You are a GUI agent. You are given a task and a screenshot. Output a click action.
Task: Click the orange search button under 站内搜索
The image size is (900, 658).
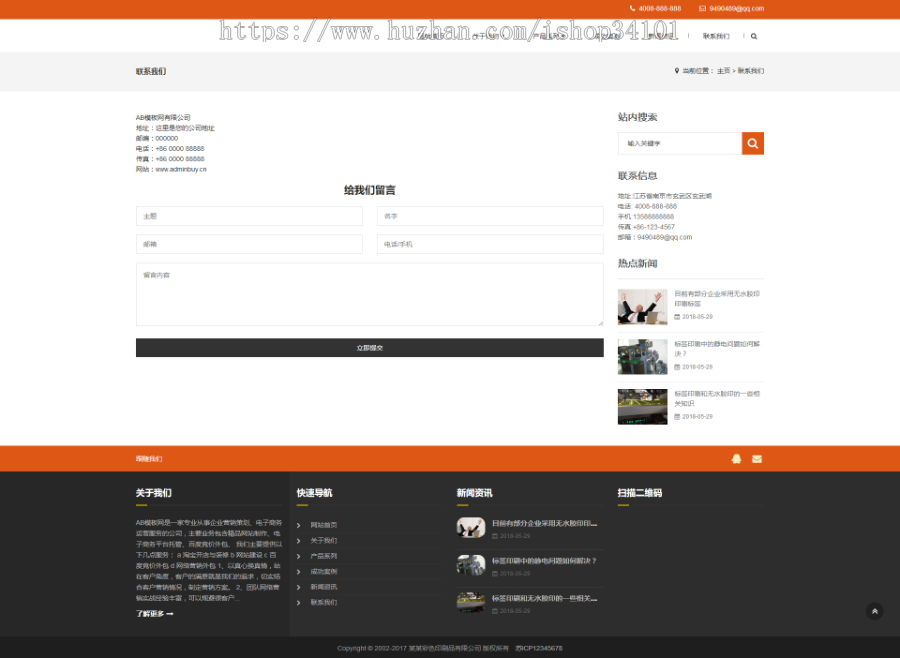click(753, 143)
